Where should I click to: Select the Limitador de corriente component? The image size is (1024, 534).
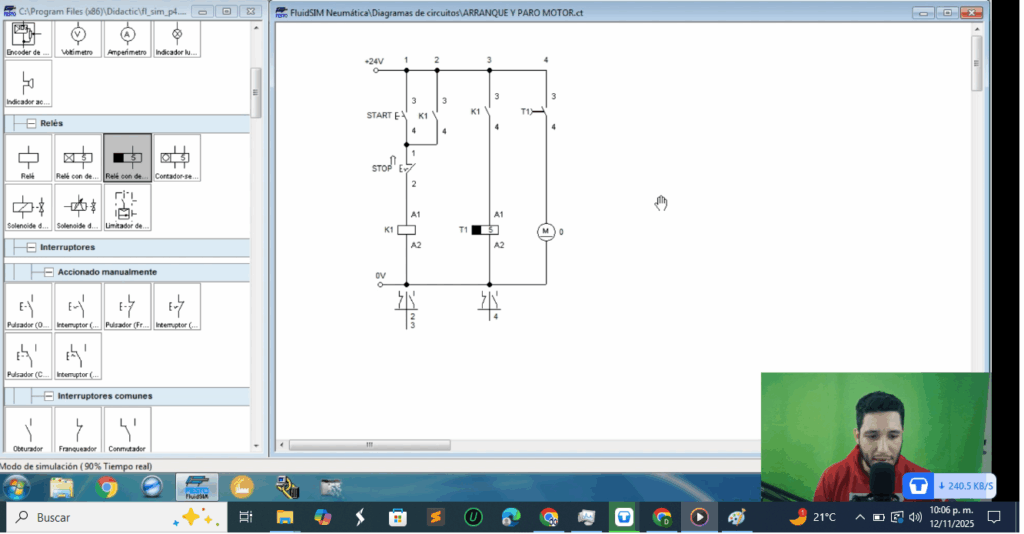click(x=128, y=208)
